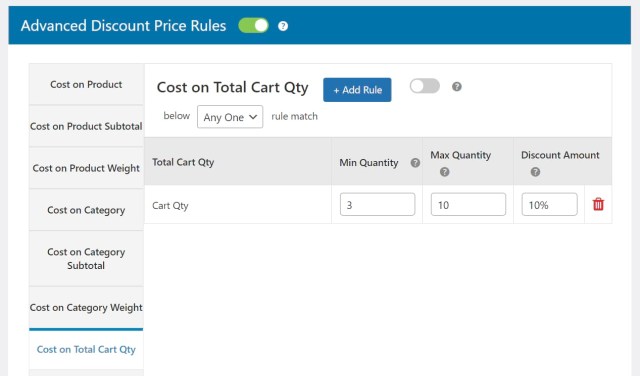Open the Any One rule match dropdown
Image resolution: width=640 pixels, height=376 pixels.
click(x=230, y=117)
